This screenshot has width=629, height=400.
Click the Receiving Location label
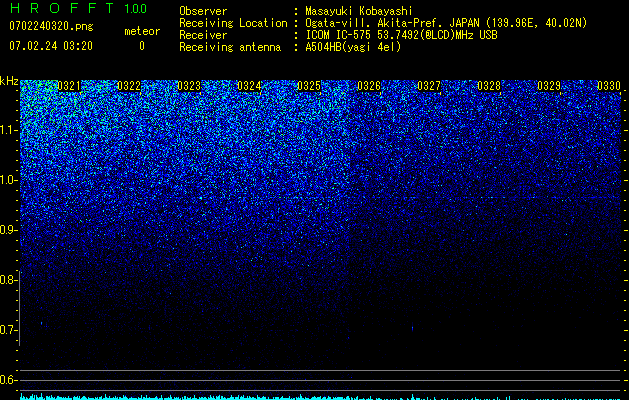(x=233, y=23)
